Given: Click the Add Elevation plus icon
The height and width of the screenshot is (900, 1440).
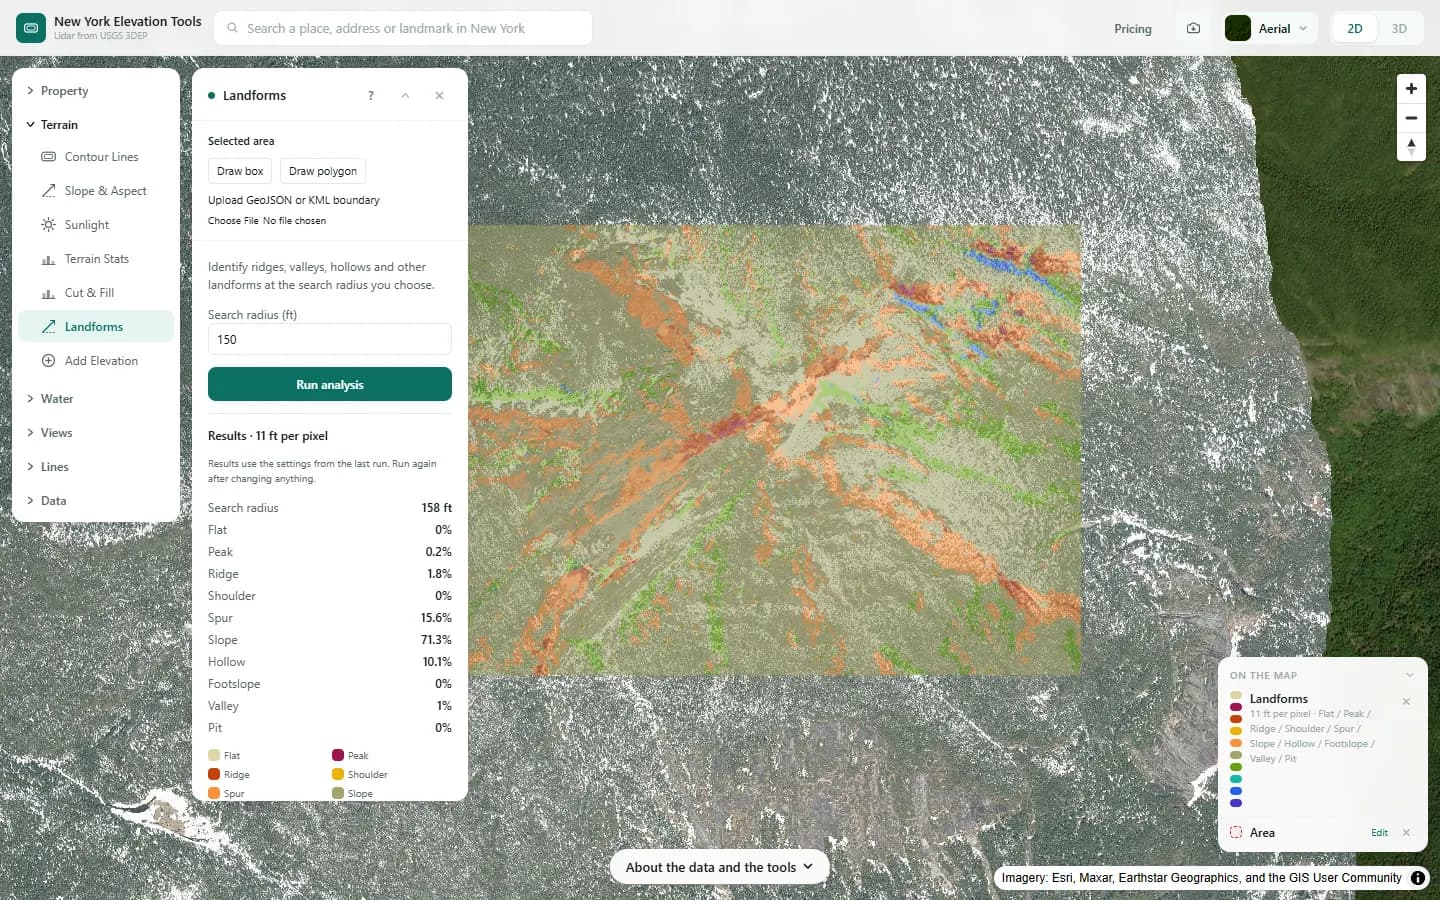Looking at the screenshot, I should point(48,361).
